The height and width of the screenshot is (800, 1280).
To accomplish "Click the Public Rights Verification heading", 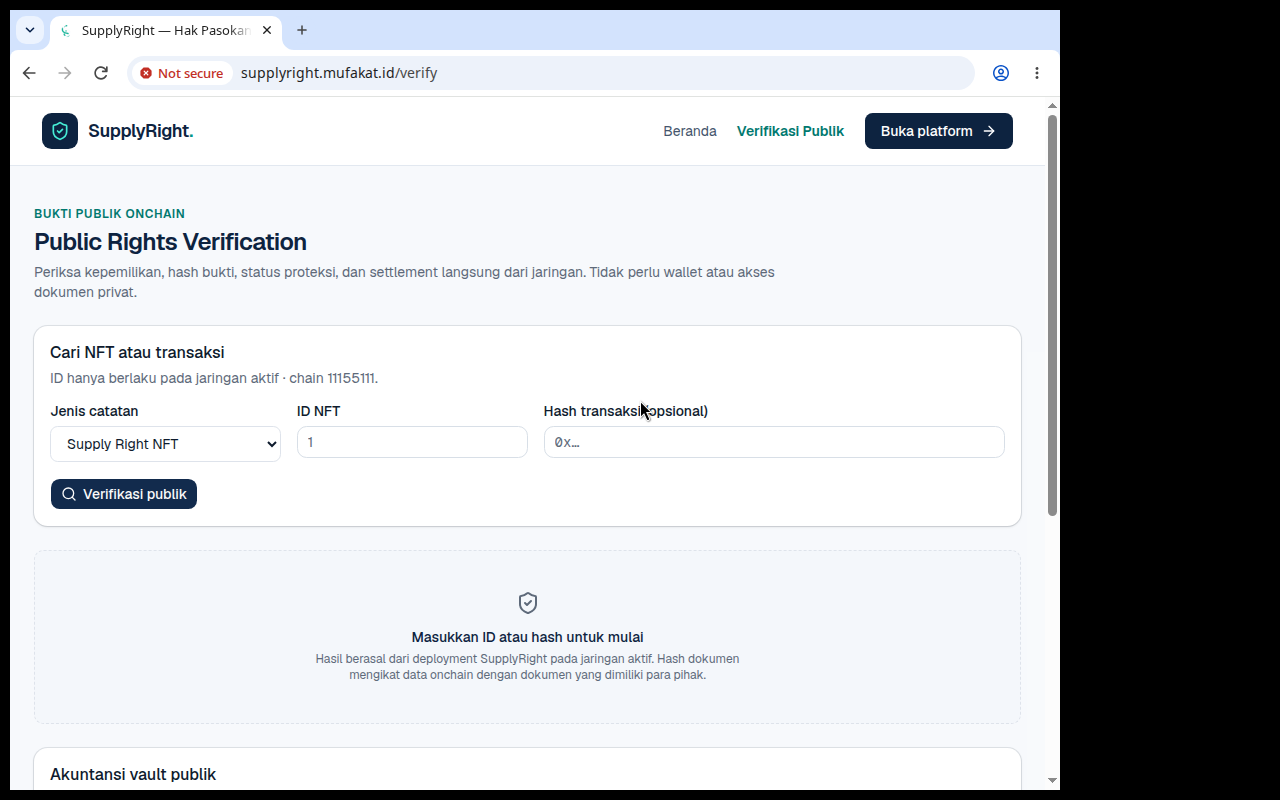I will click(x=170, y=242).
